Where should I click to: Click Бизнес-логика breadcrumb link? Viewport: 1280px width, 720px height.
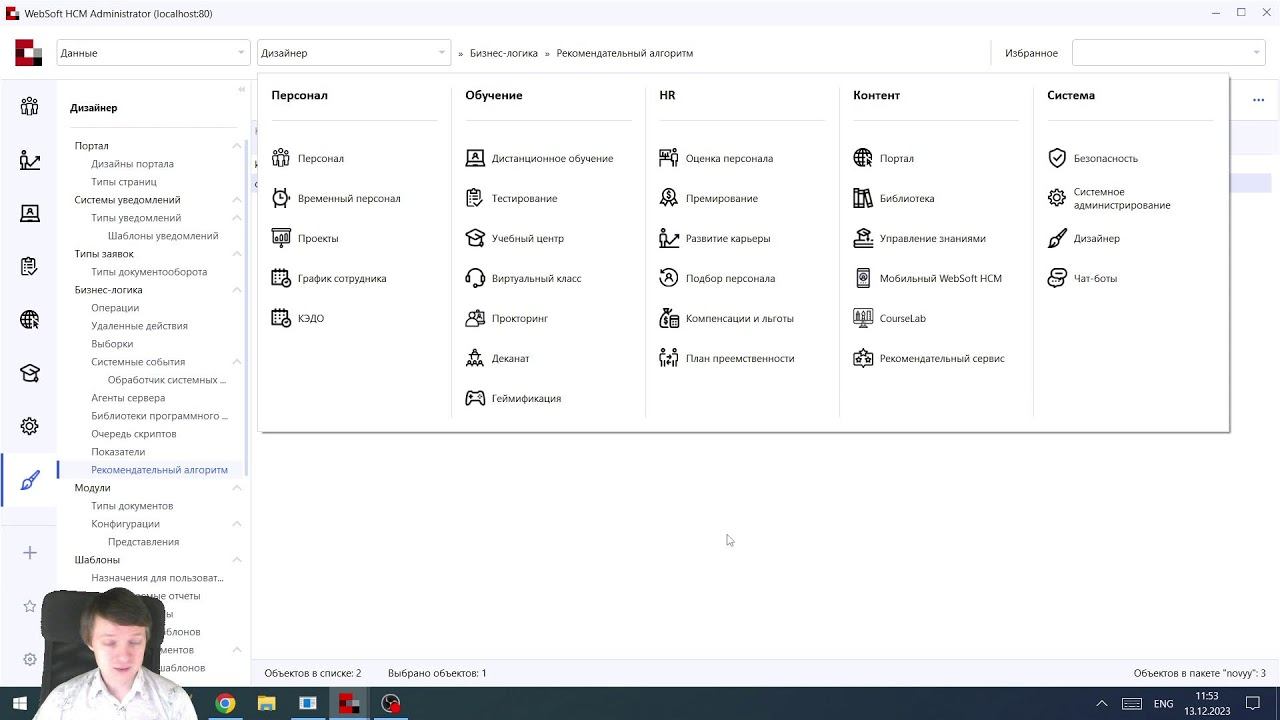[504, 53]
